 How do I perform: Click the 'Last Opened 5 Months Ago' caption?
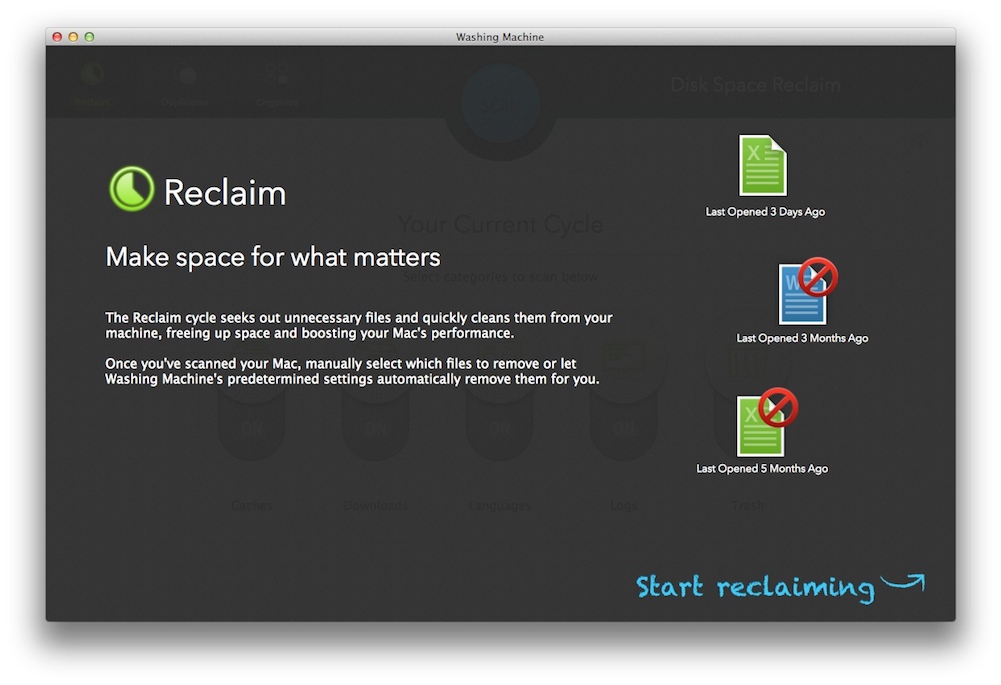coord(762,468)
